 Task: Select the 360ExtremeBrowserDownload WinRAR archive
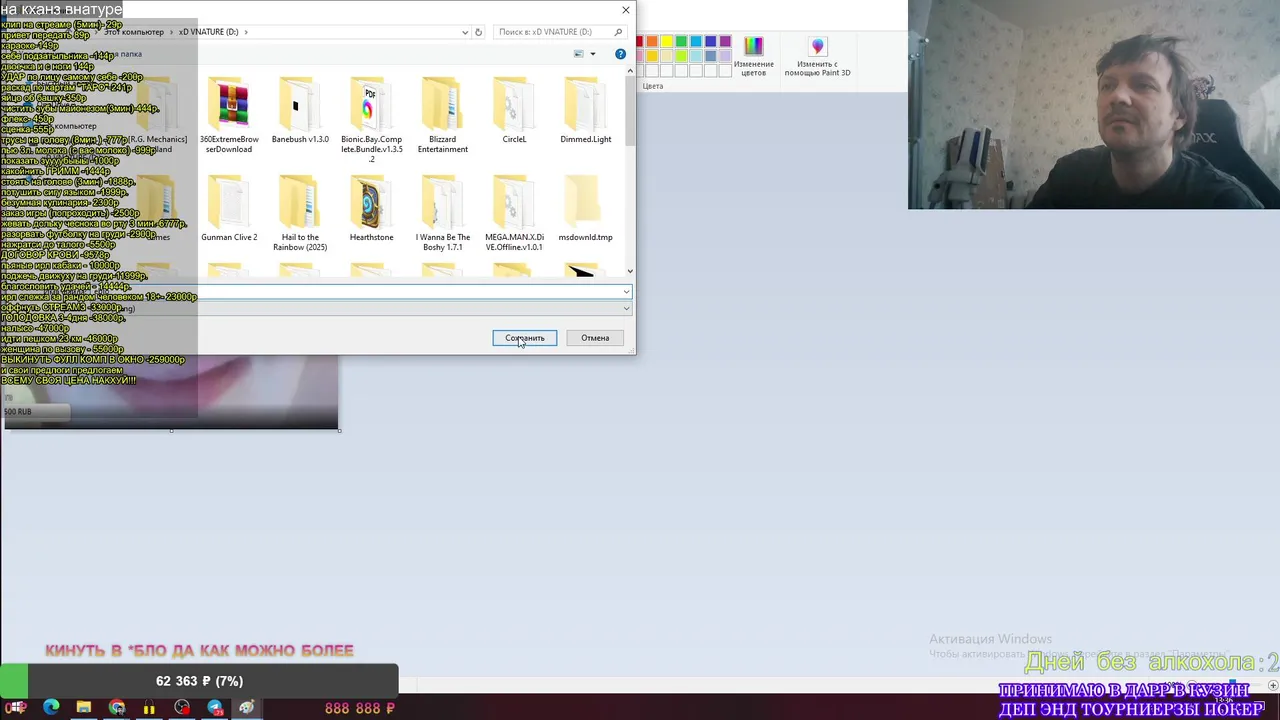click(229, 115)
